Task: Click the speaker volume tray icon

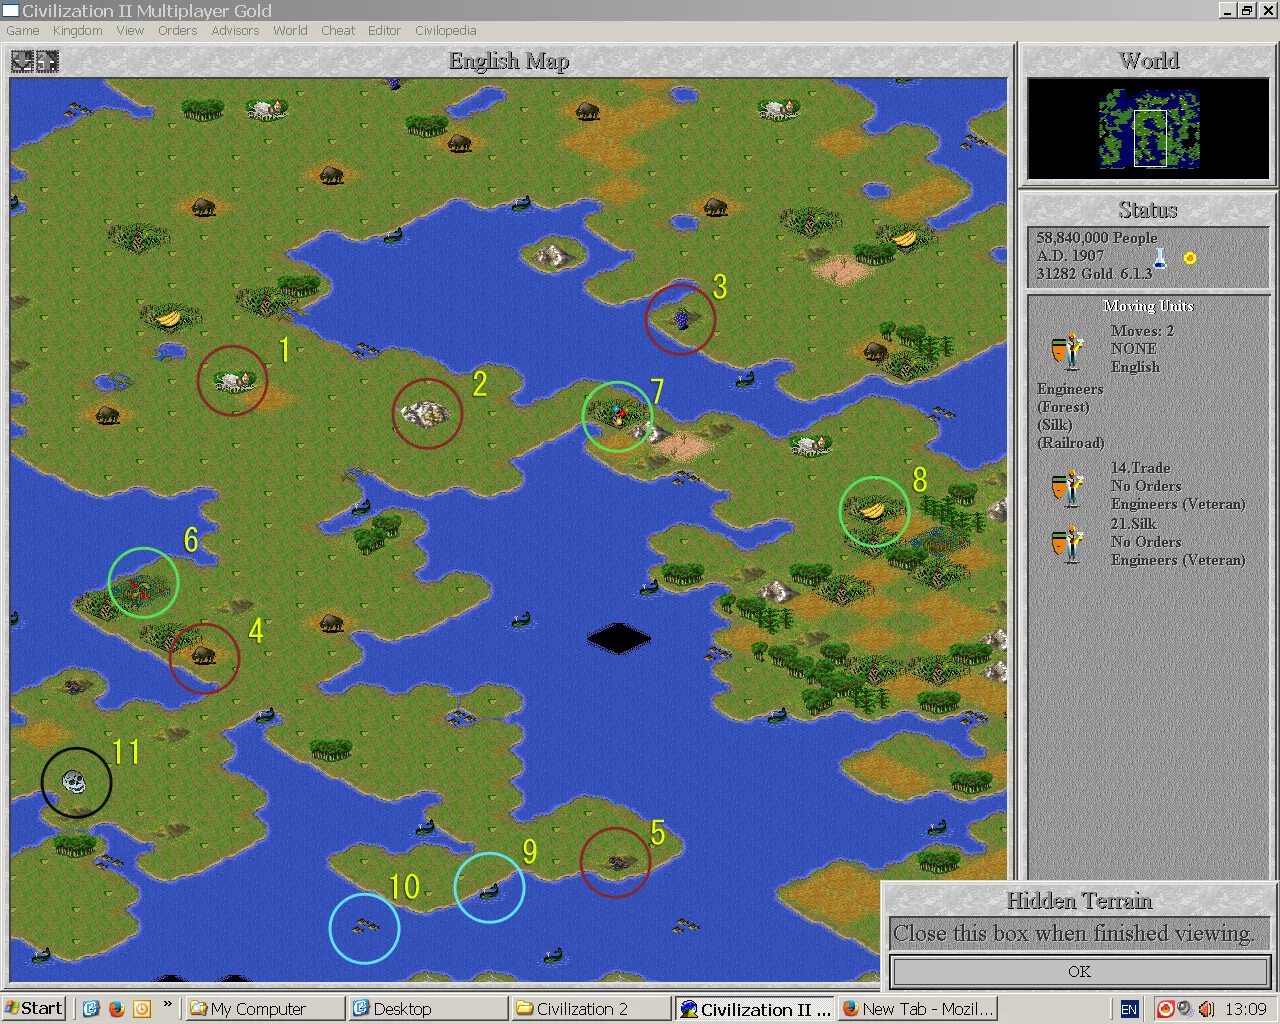Action: point(1206,1009)
